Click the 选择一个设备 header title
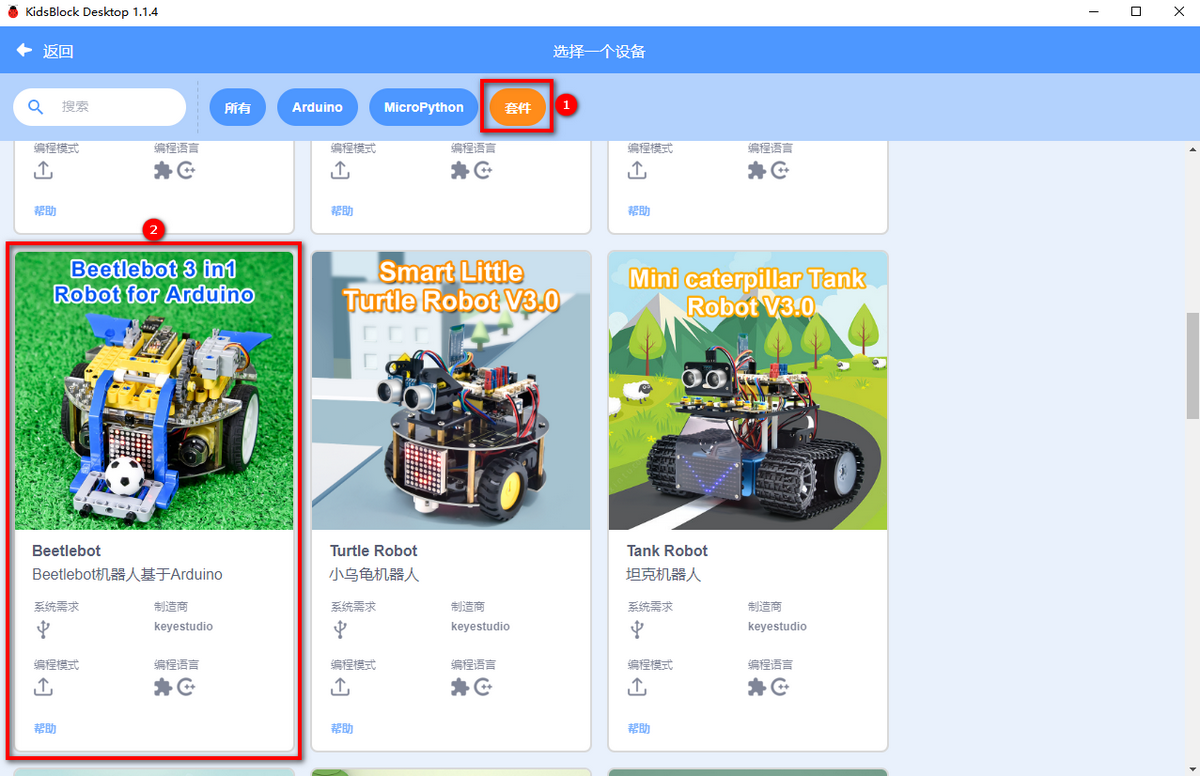 coord(599,51)
